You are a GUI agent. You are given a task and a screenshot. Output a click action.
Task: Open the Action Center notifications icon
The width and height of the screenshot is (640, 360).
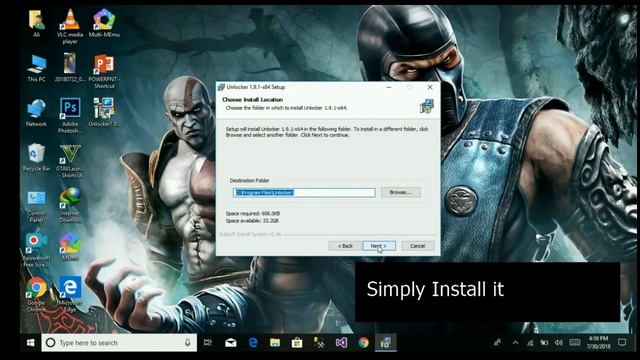tap(622, 342)
